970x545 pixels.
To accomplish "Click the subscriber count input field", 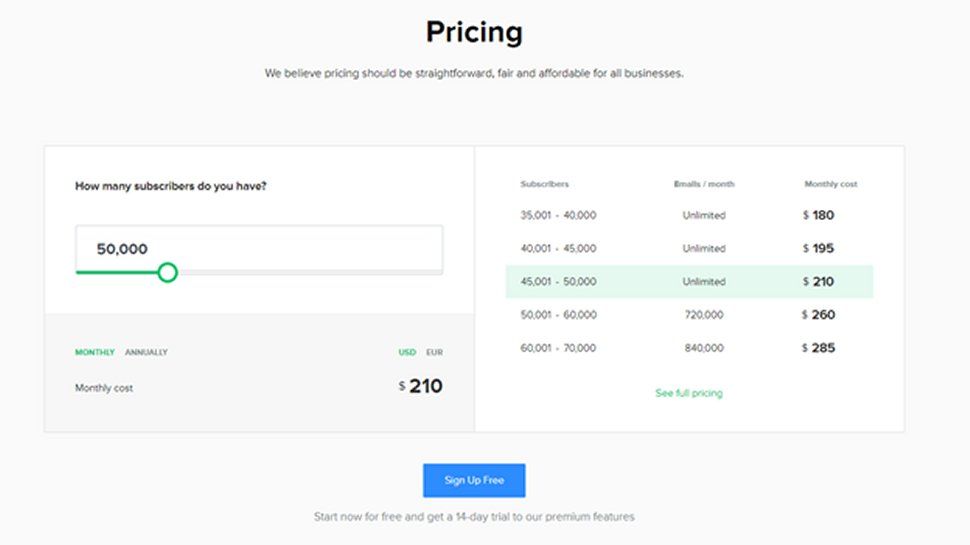I will point(259,249).
